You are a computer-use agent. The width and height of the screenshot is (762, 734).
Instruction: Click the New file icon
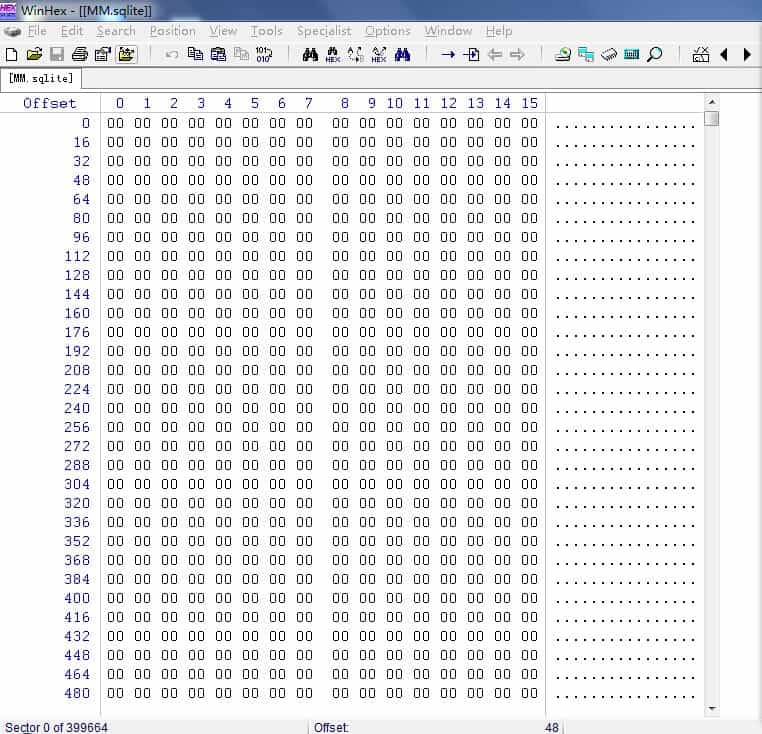(x=12, y=54)
